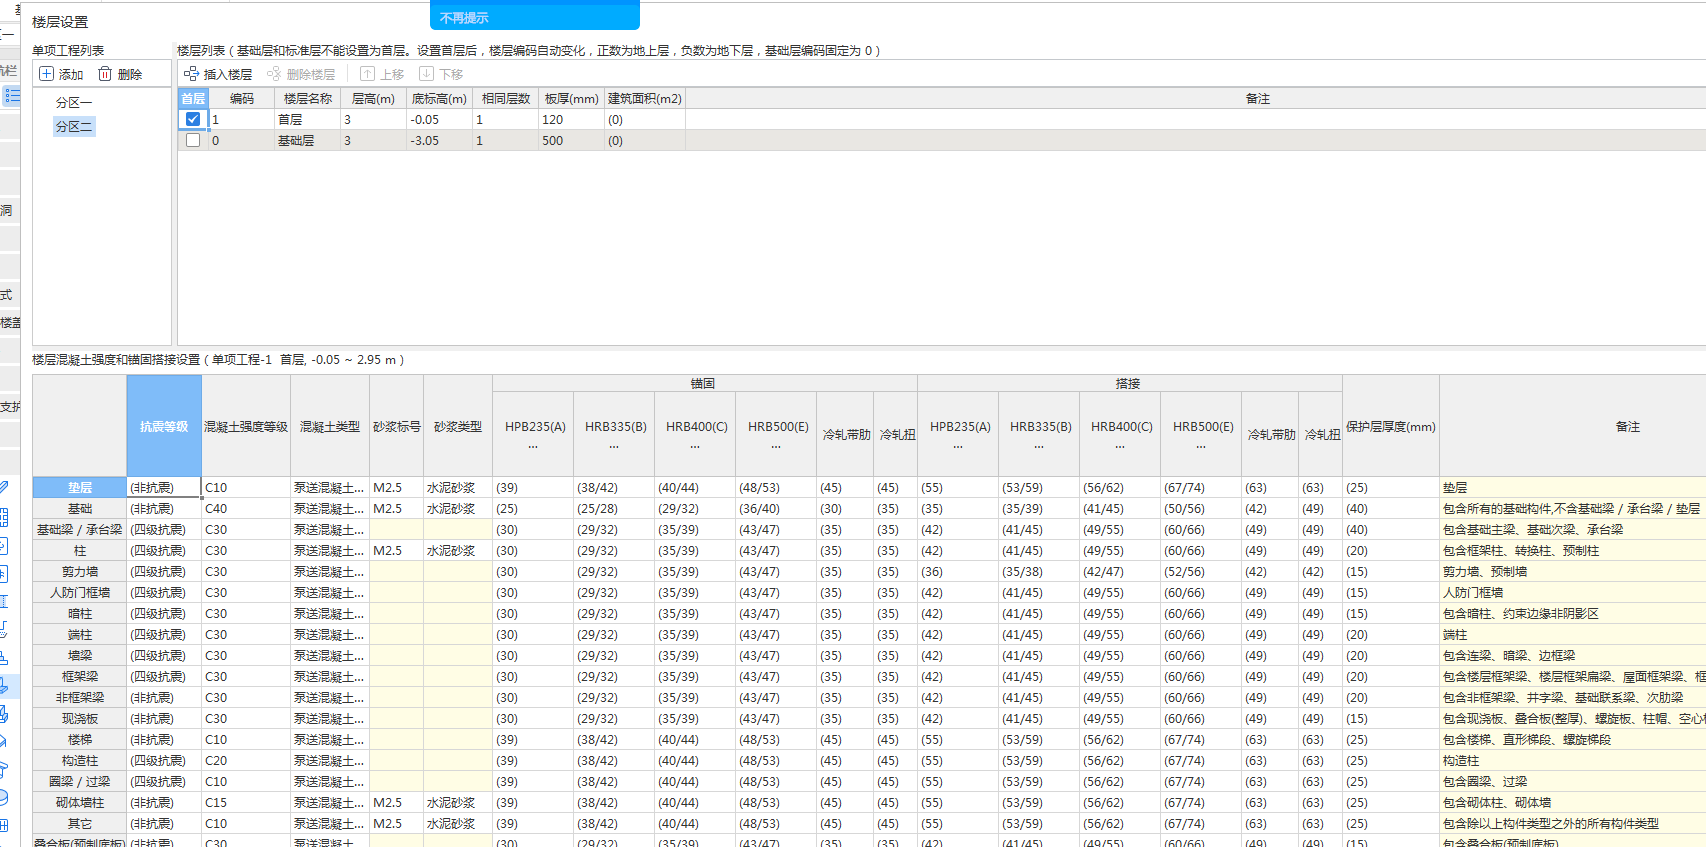
Task: Select the 非框架梁 row header
Action: [x=80, y=698]
